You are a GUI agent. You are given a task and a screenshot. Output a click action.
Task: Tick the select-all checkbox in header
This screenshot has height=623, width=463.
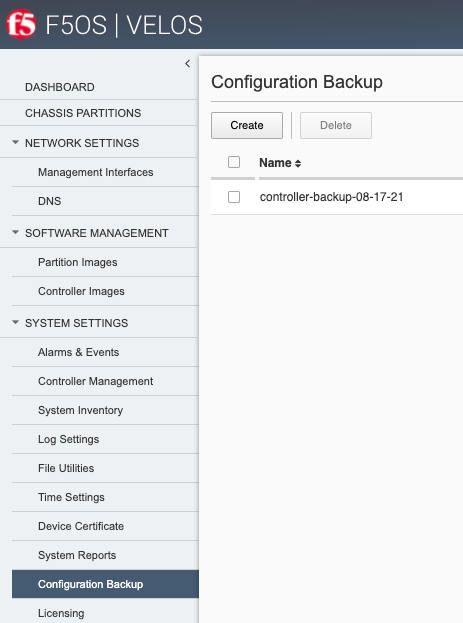(x=234, y=162)
